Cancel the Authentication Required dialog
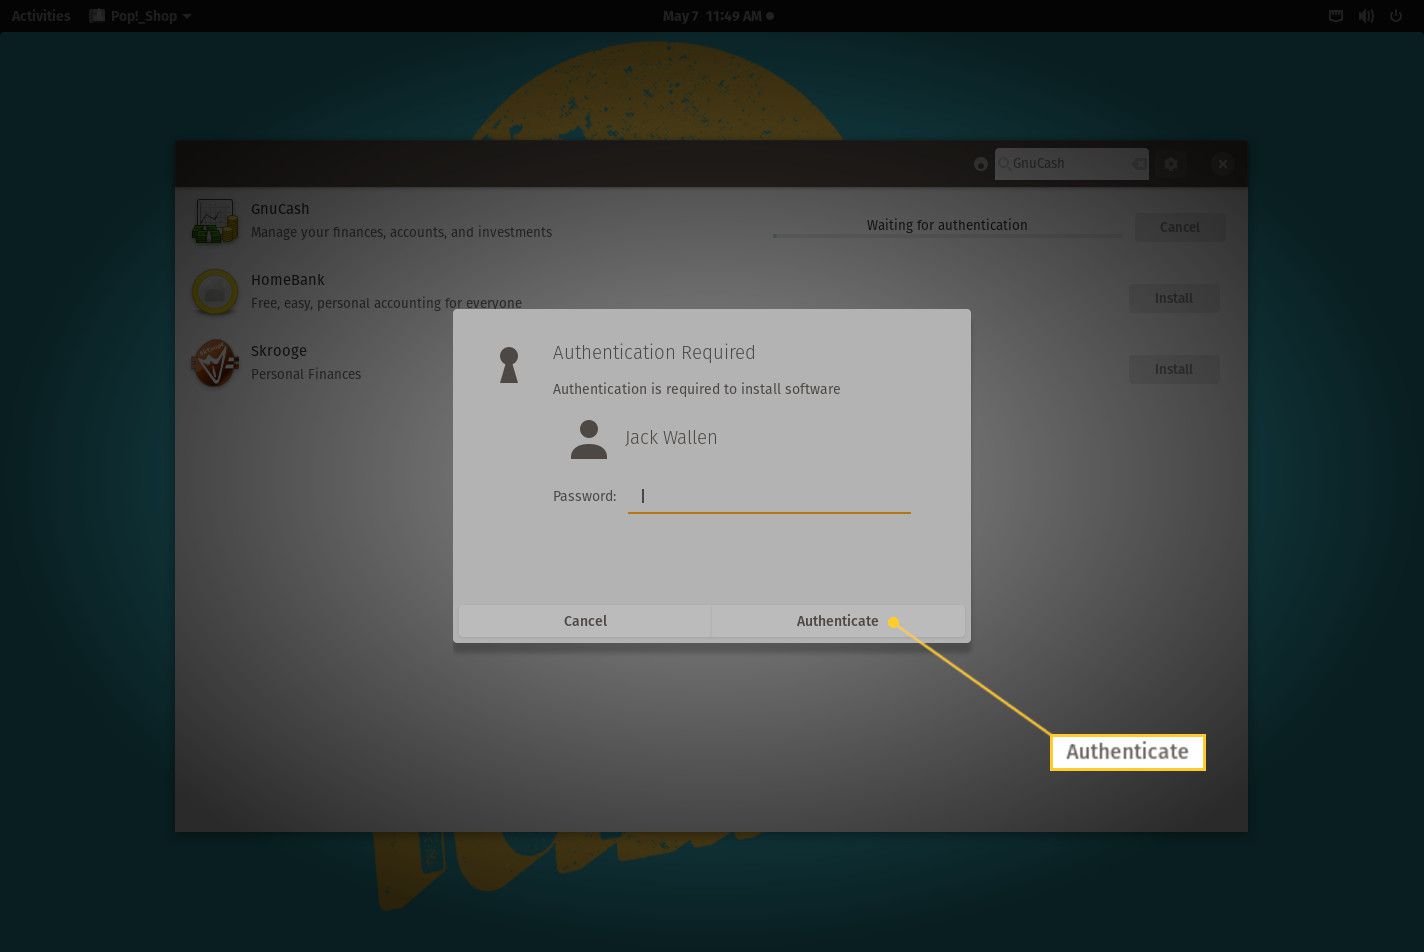 (x=585, y=621)
